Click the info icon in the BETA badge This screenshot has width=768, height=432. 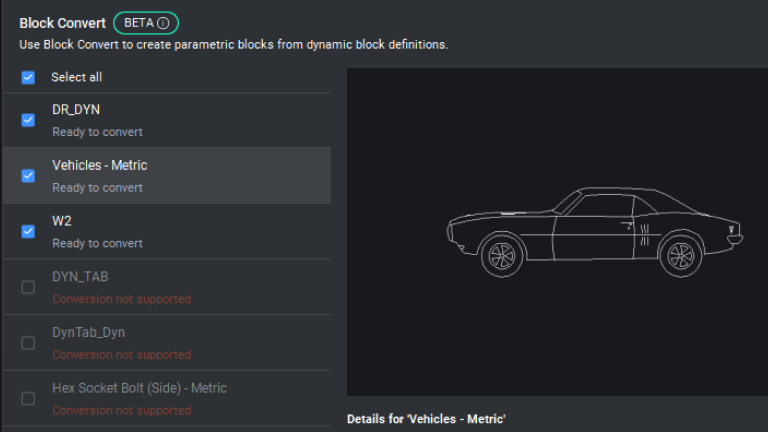[x=163, y=23]
